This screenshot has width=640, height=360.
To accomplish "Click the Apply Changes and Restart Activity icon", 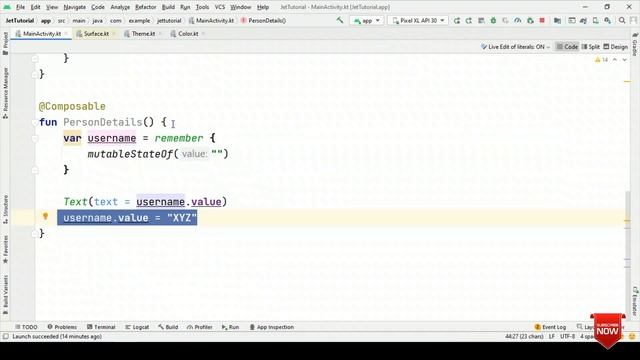I will tap(469, 20).
